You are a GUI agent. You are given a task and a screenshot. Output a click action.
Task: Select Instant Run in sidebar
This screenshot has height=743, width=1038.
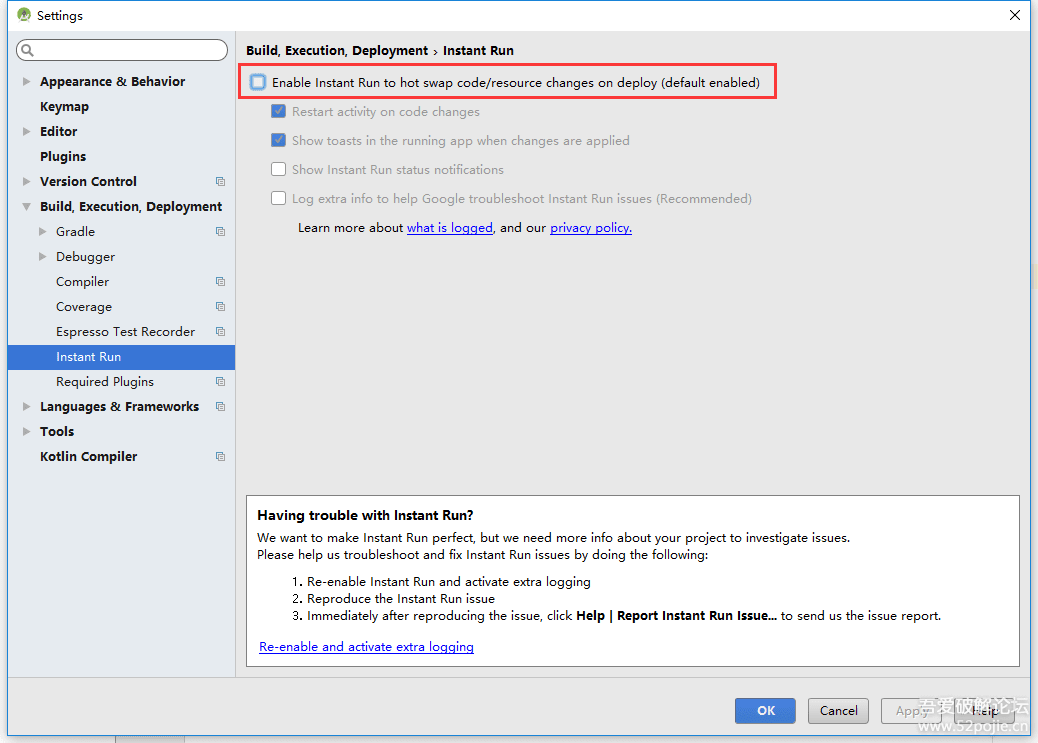121,357
